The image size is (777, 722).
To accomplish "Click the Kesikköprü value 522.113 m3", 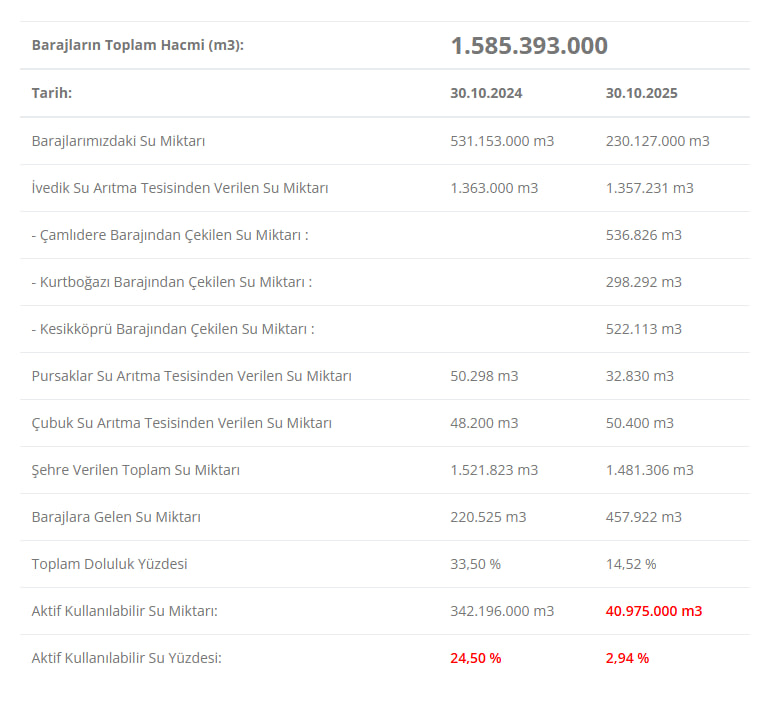I will [643, 329].
